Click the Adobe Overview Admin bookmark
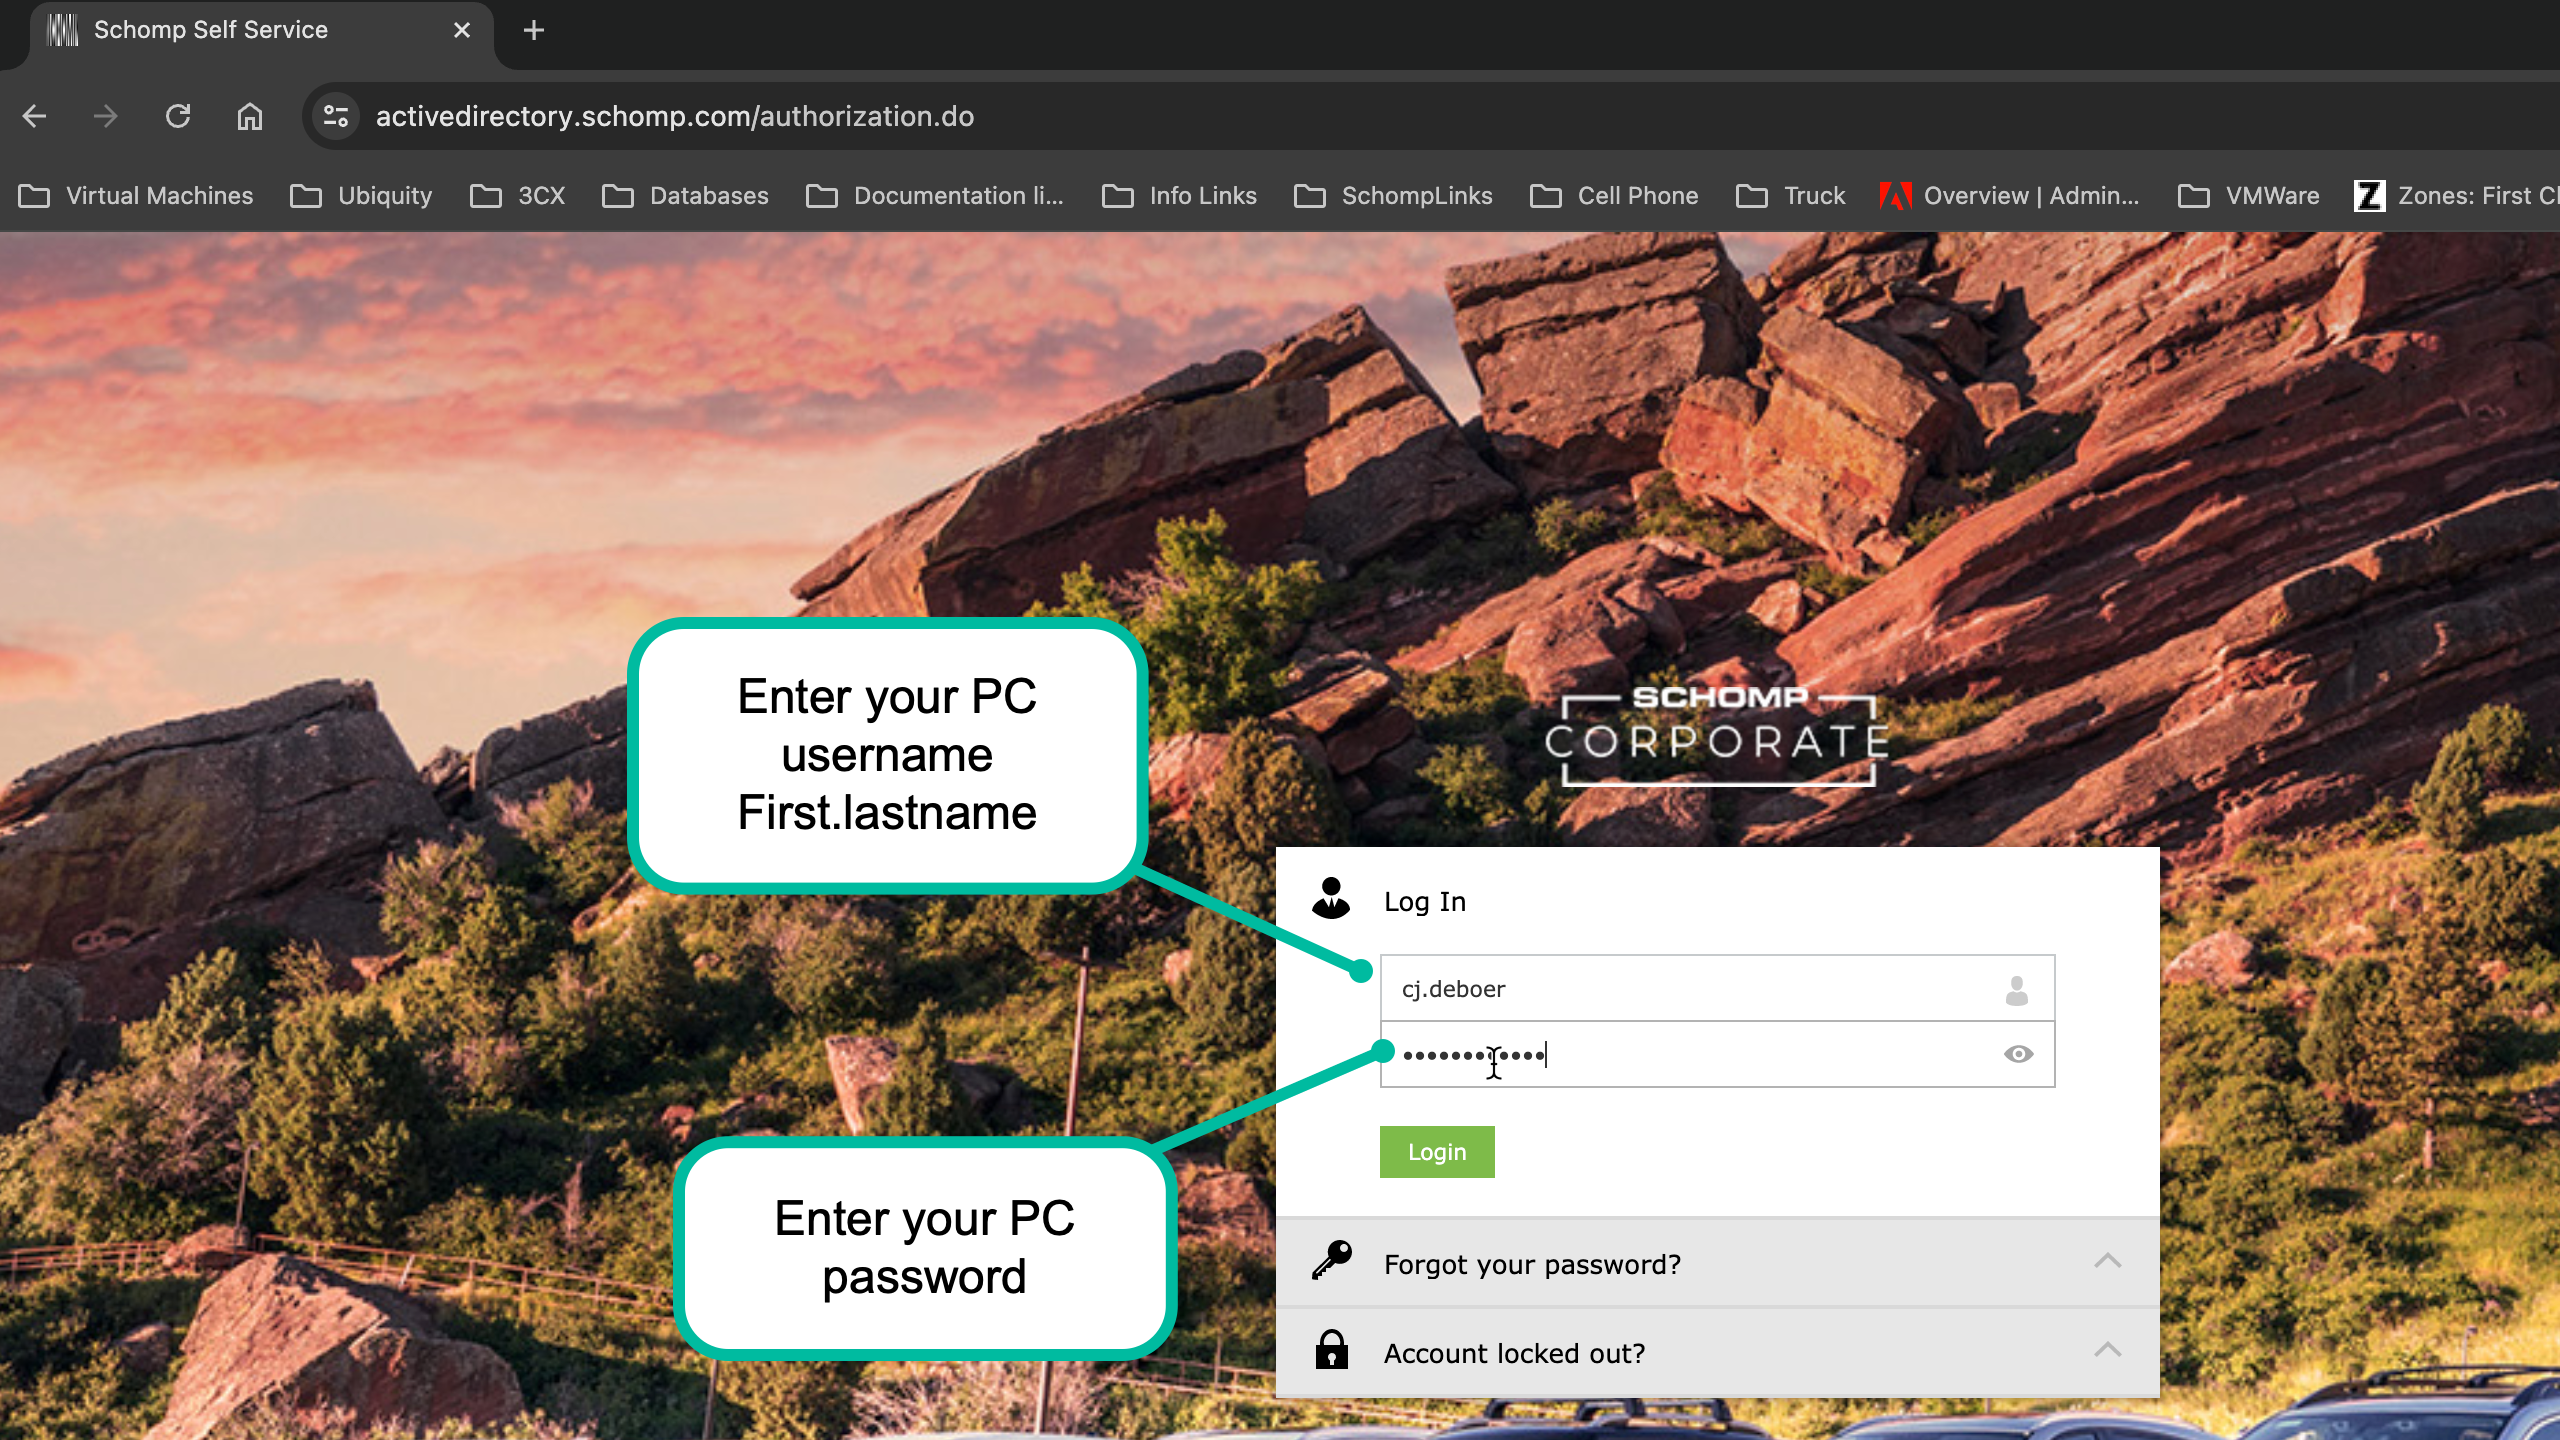2560x1440 pixels. click(x=2010, y=196)
